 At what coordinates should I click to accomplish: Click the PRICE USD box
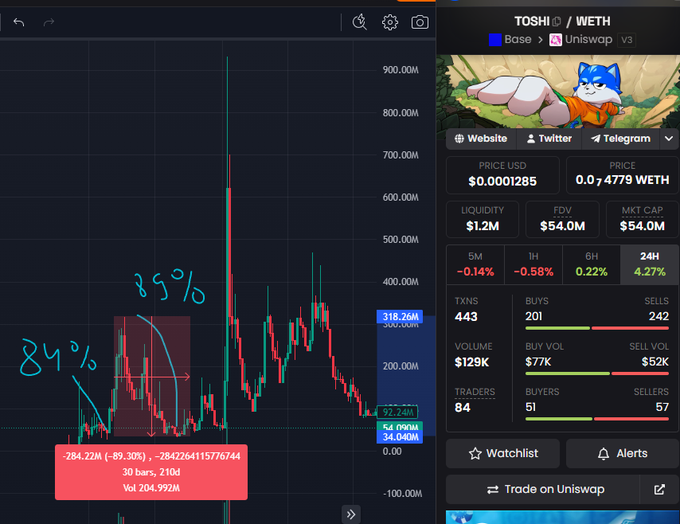[503, 175]
